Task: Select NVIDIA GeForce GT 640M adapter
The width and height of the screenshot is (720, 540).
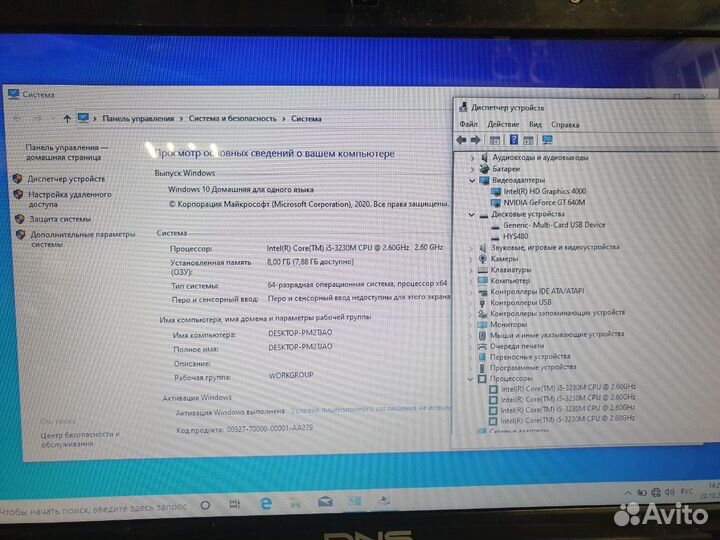Action: point(544,202)
